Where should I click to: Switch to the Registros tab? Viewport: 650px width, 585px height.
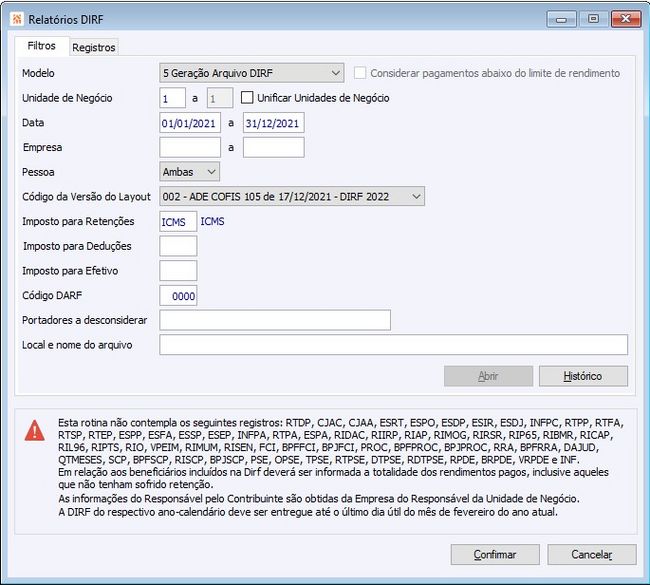click(x=94, y=47)
